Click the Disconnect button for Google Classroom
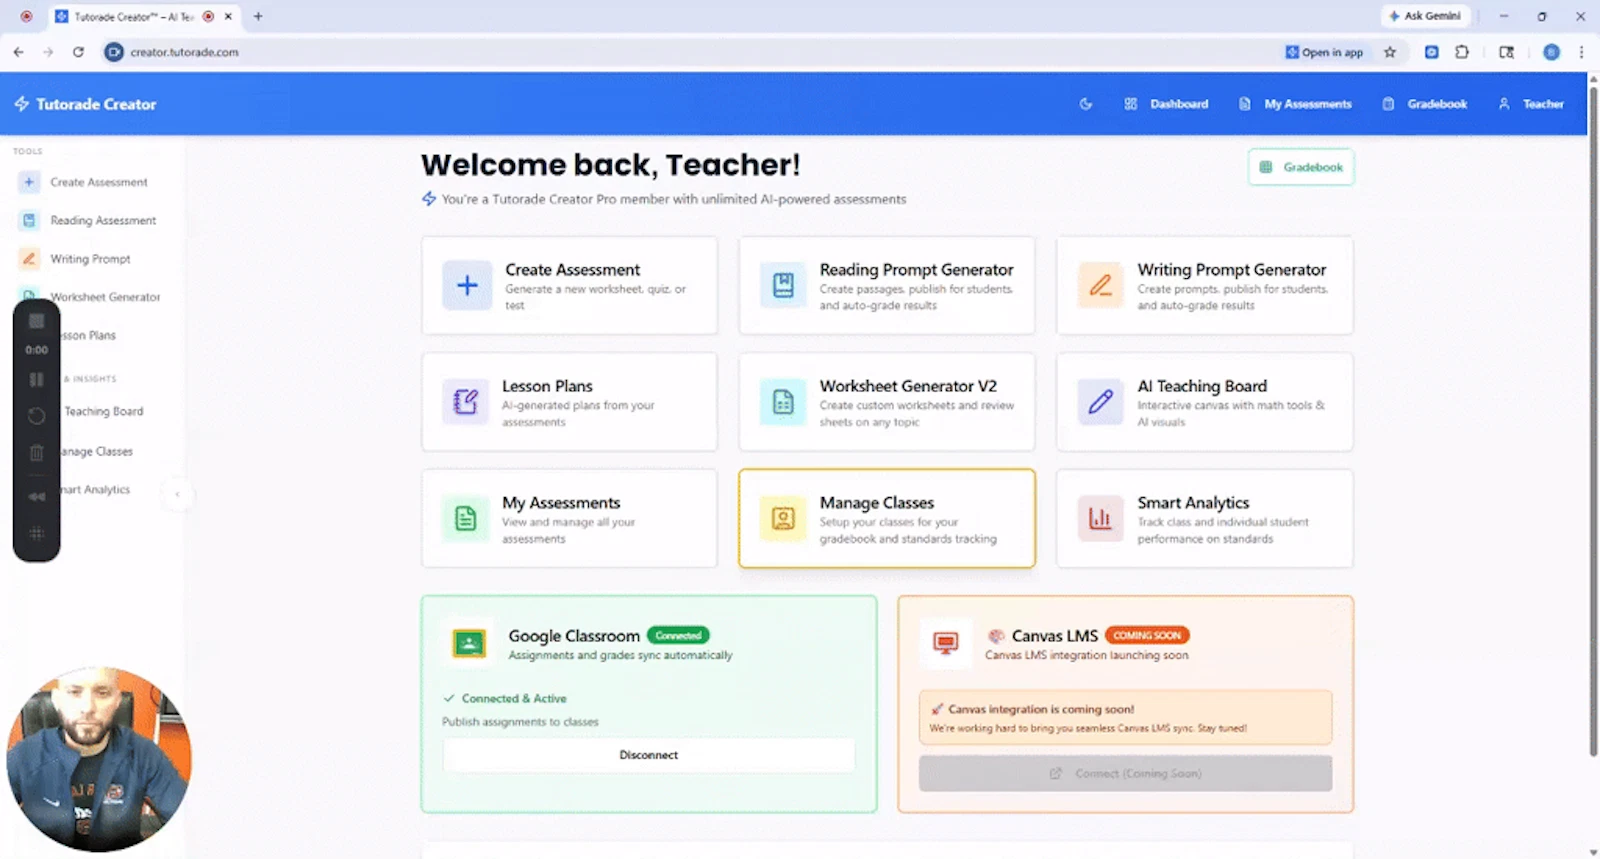The width and height of the screenshot is (1600, 859). 649,755
